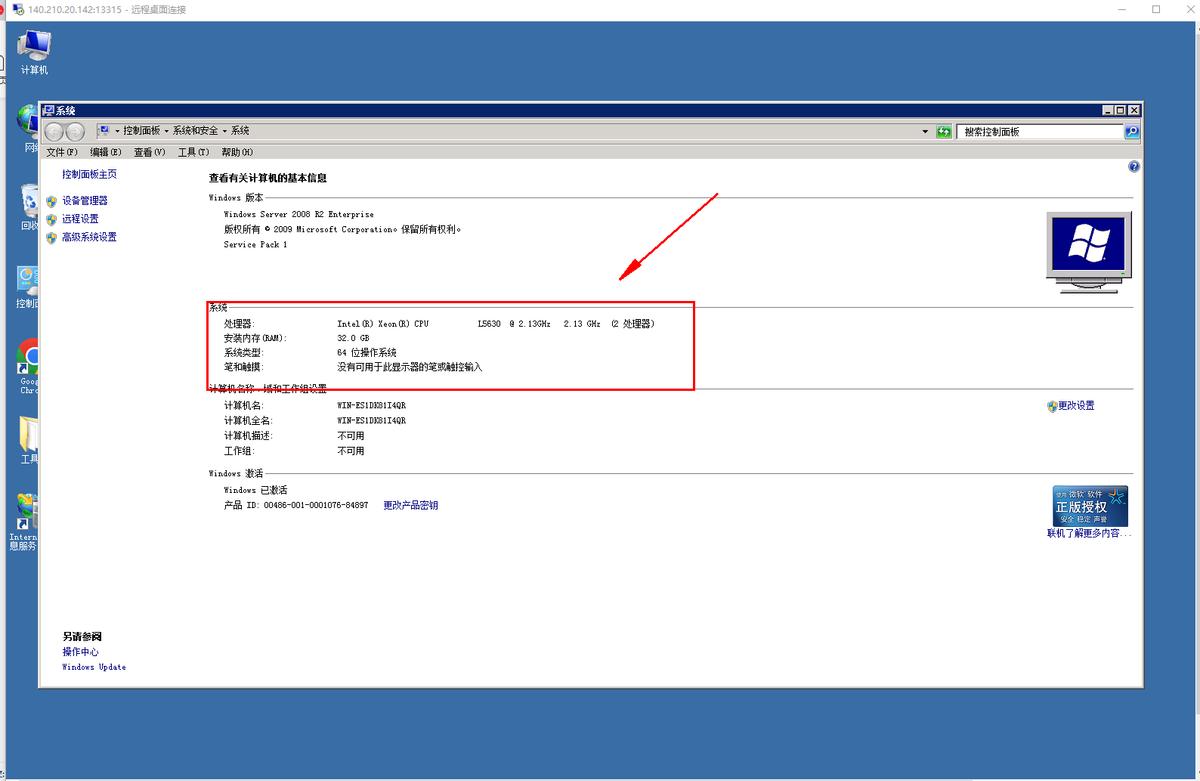Click the search magnifier in the search box
Viewport: 1200px width, 781px height.
[x=1130, y=131]
